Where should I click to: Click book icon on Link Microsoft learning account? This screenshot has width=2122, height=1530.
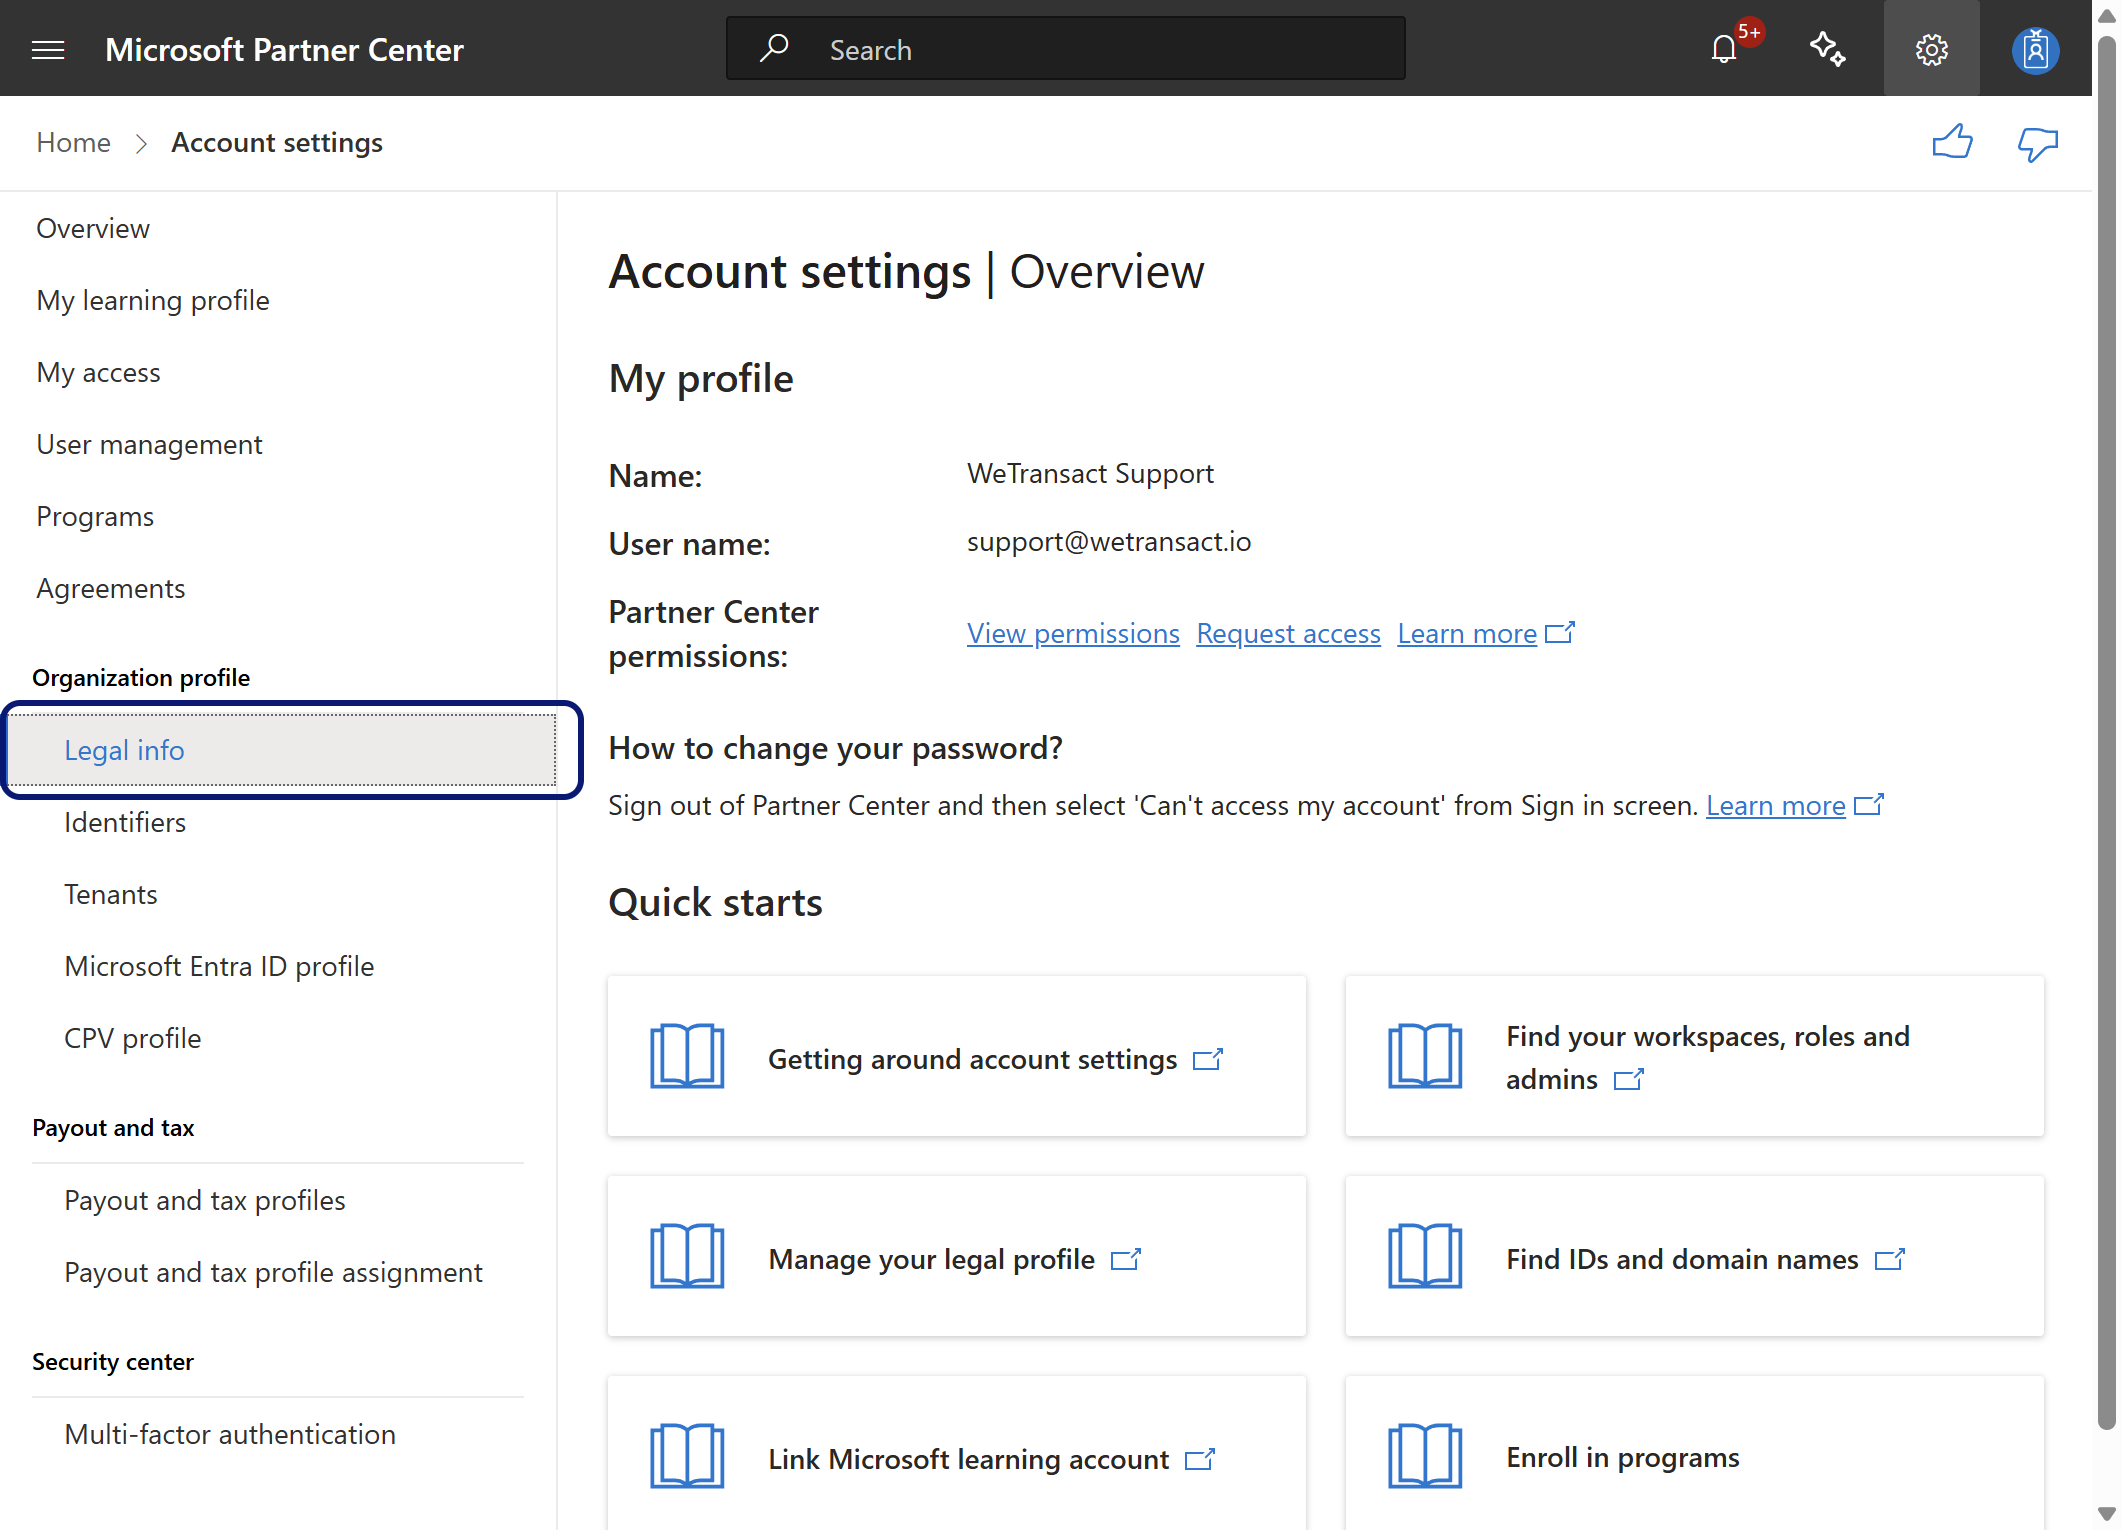pyautogui.click(x=687, y=1456)
